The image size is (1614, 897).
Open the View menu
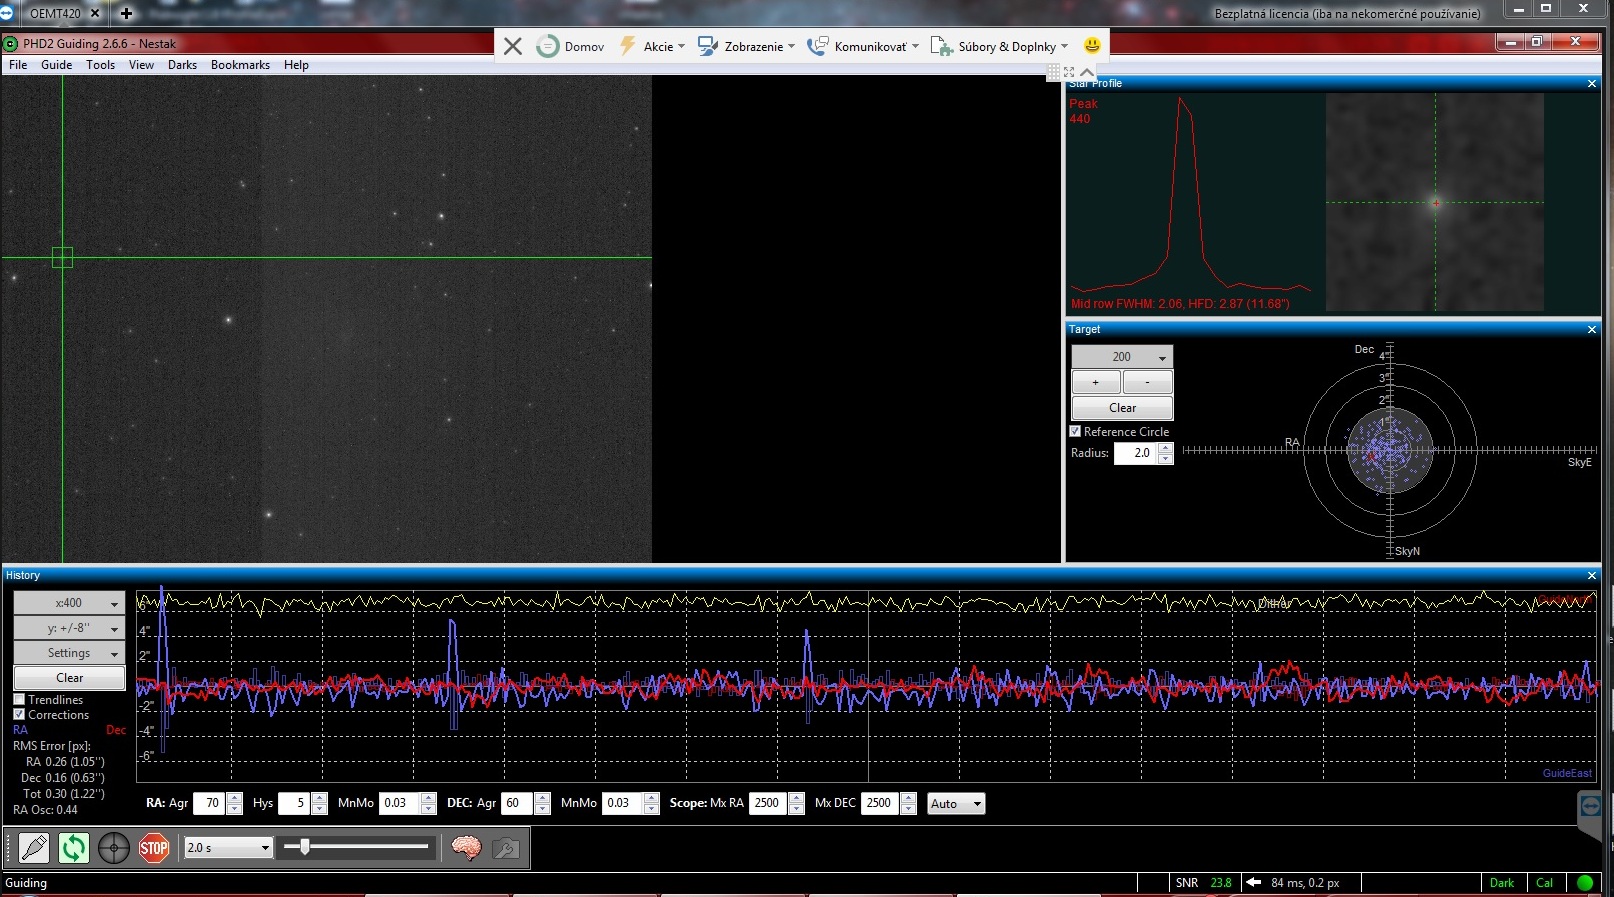coord(141,65)
